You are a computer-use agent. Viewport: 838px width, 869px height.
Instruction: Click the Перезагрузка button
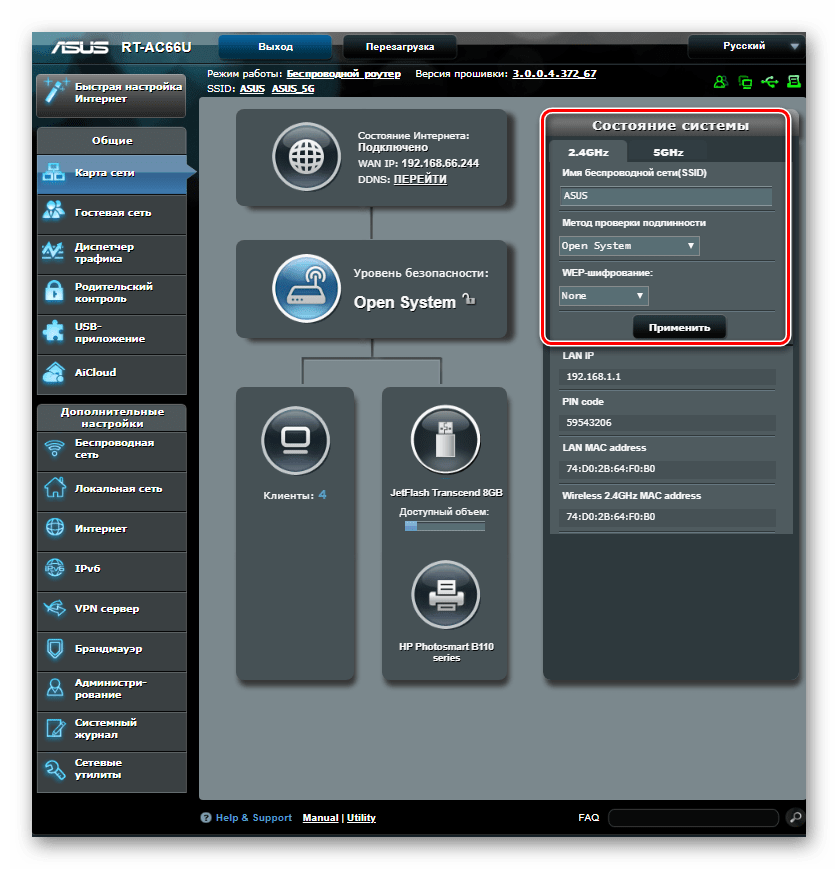pos(400,47)
